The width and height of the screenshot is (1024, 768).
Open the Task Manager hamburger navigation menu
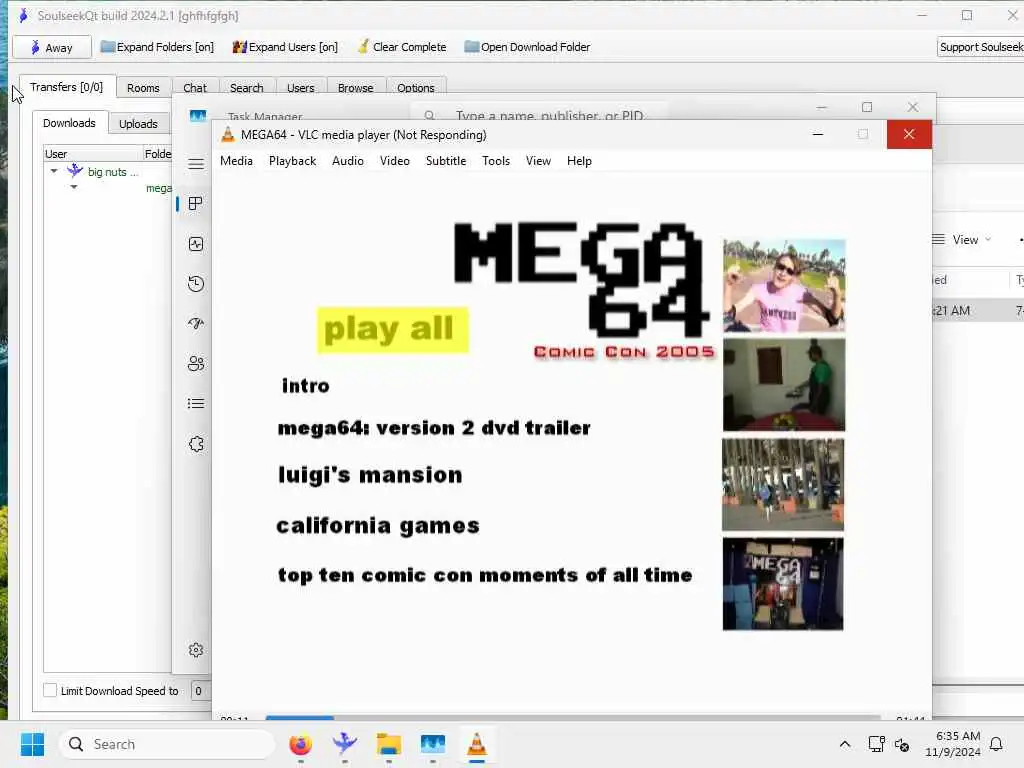tap(196, 164)
